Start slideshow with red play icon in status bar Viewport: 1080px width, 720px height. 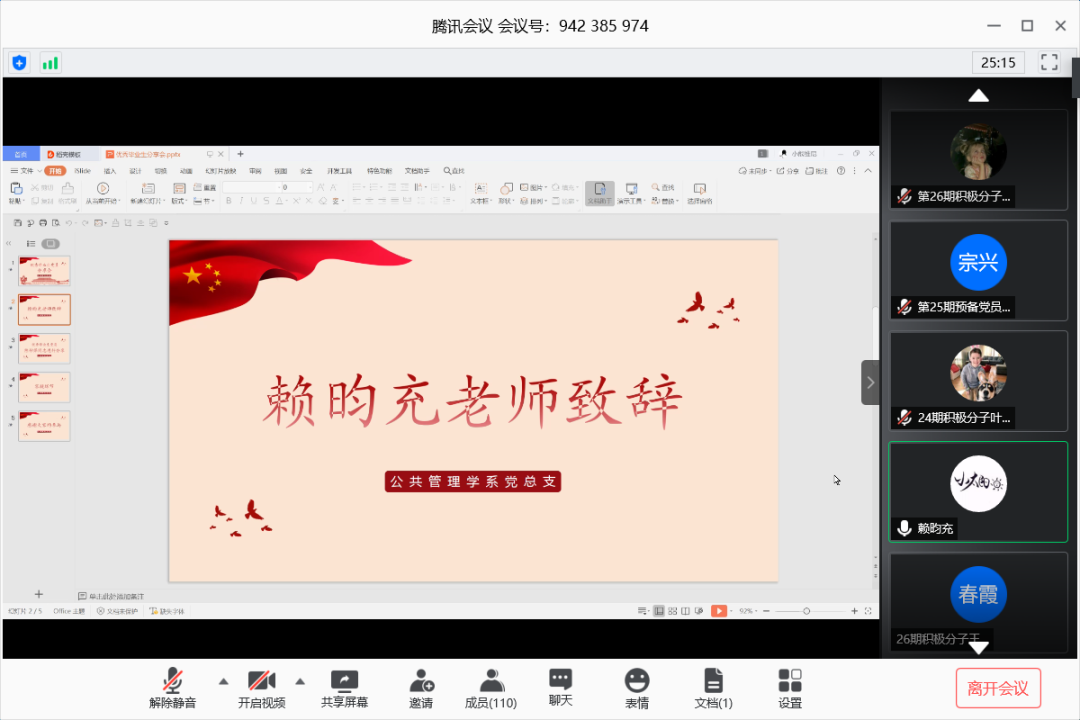(x=718, y=608)
